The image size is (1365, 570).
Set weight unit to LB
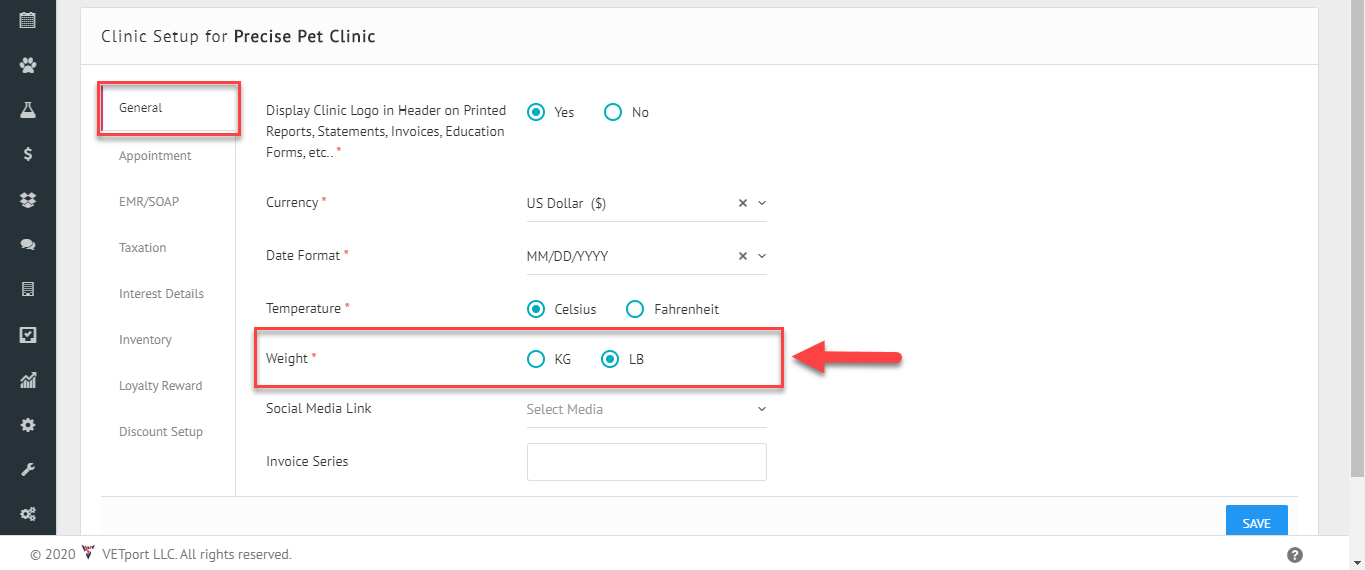pyautogui.click(x=611, y=359)
